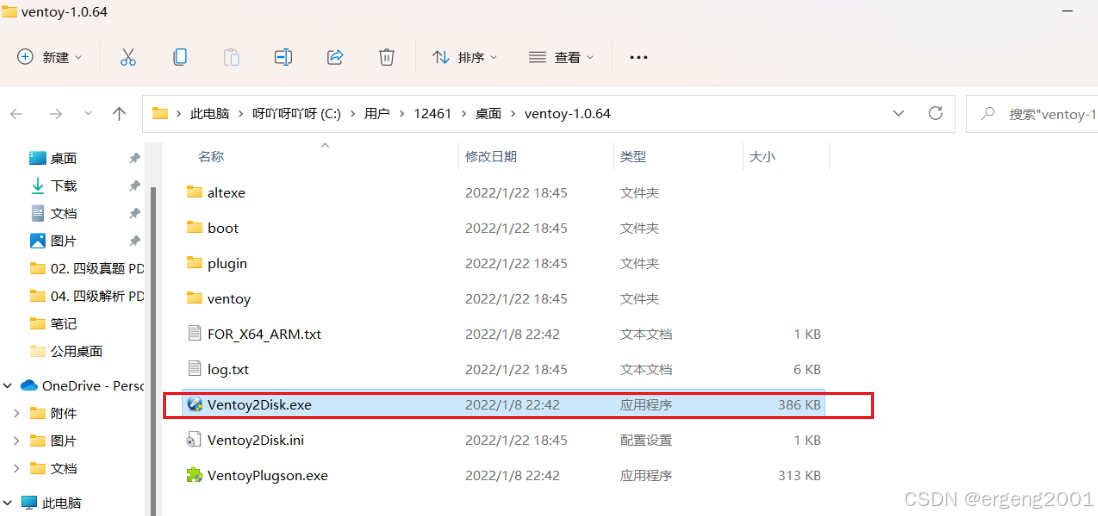Expand 附件 under OneDrive
The width and height of the screenshot is (1098, 516).
click(16, 414)
